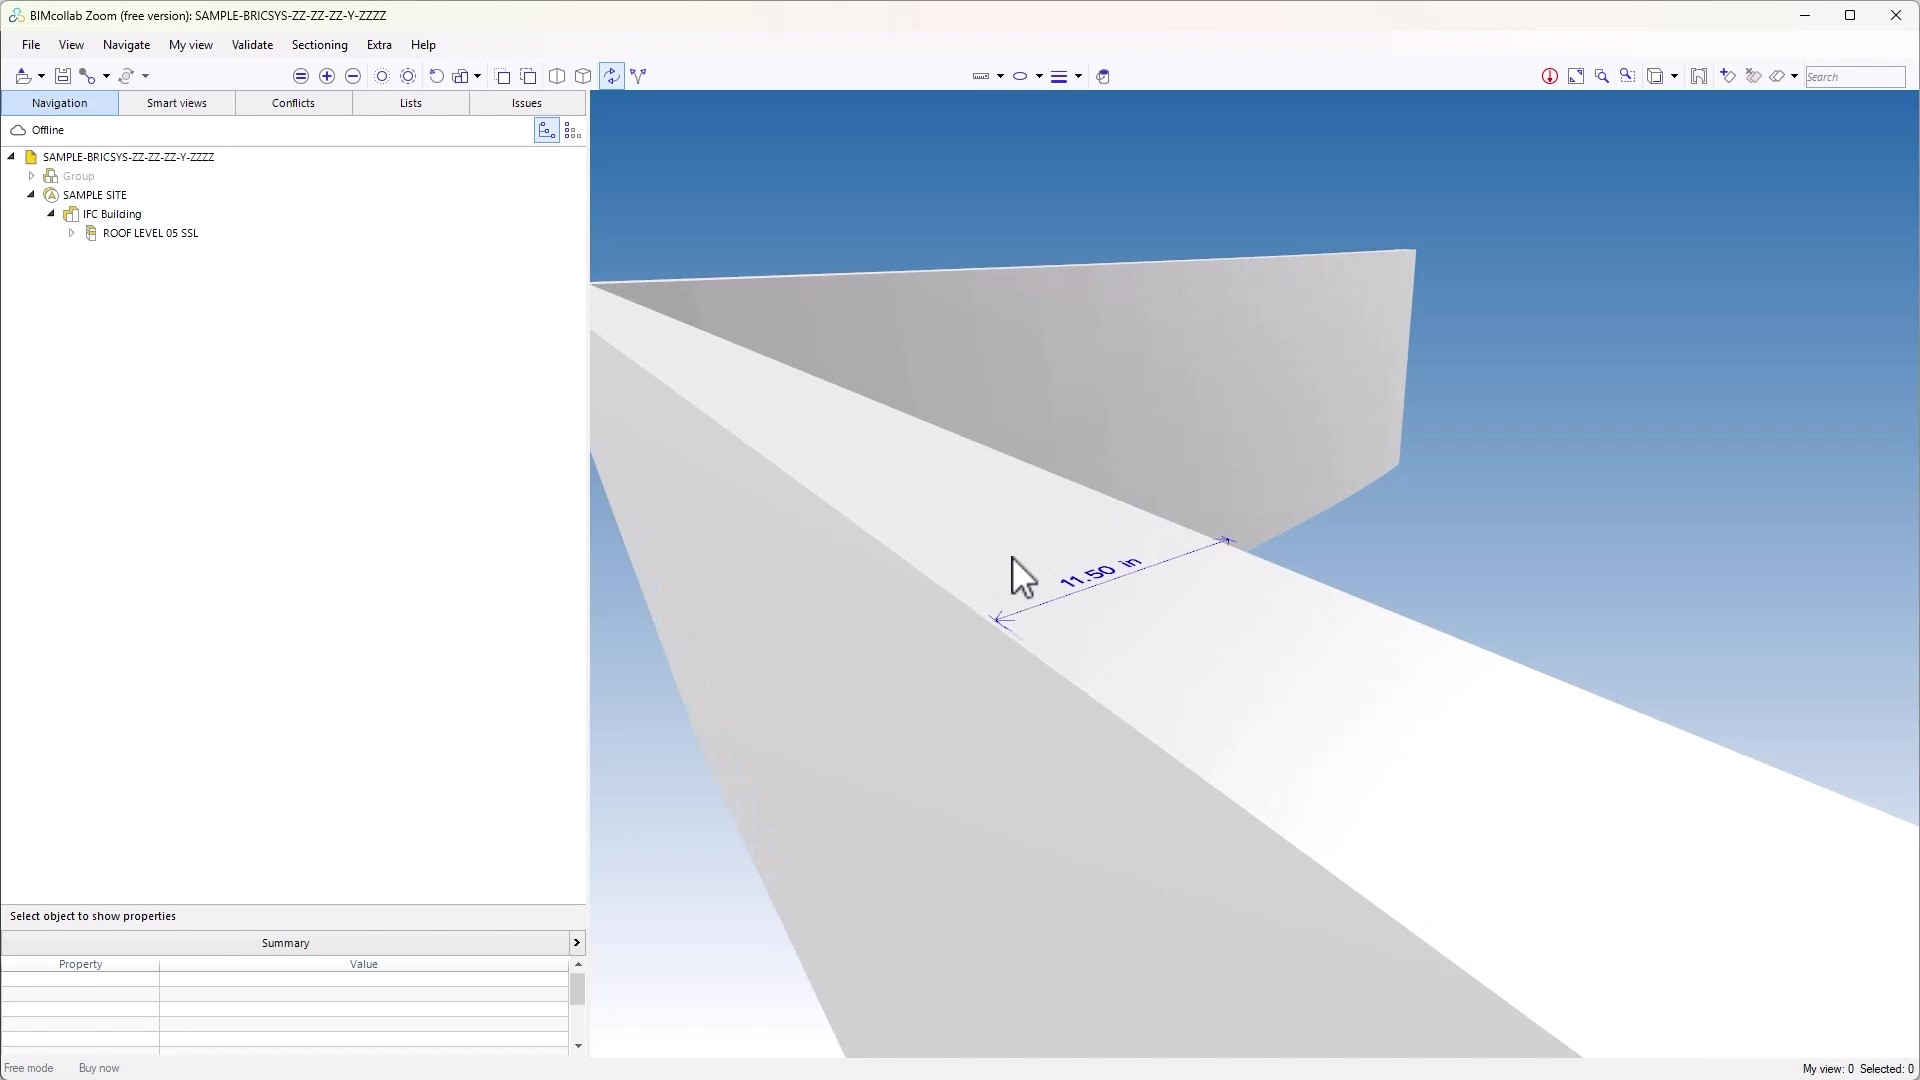Switch to hierarchical tree view mode
Image resolution: width=1920 pixels, height=1080 pixels.
[546, 130]
